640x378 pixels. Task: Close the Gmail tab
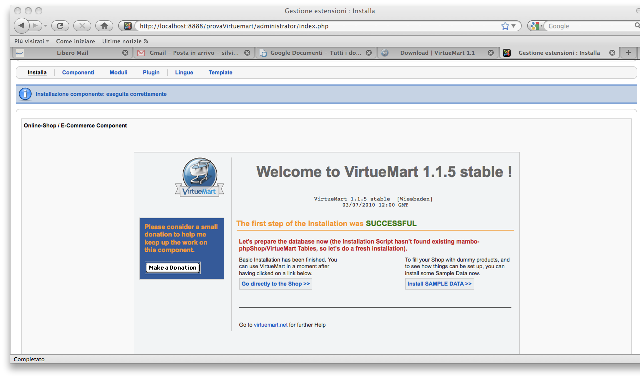click(247, 53)
